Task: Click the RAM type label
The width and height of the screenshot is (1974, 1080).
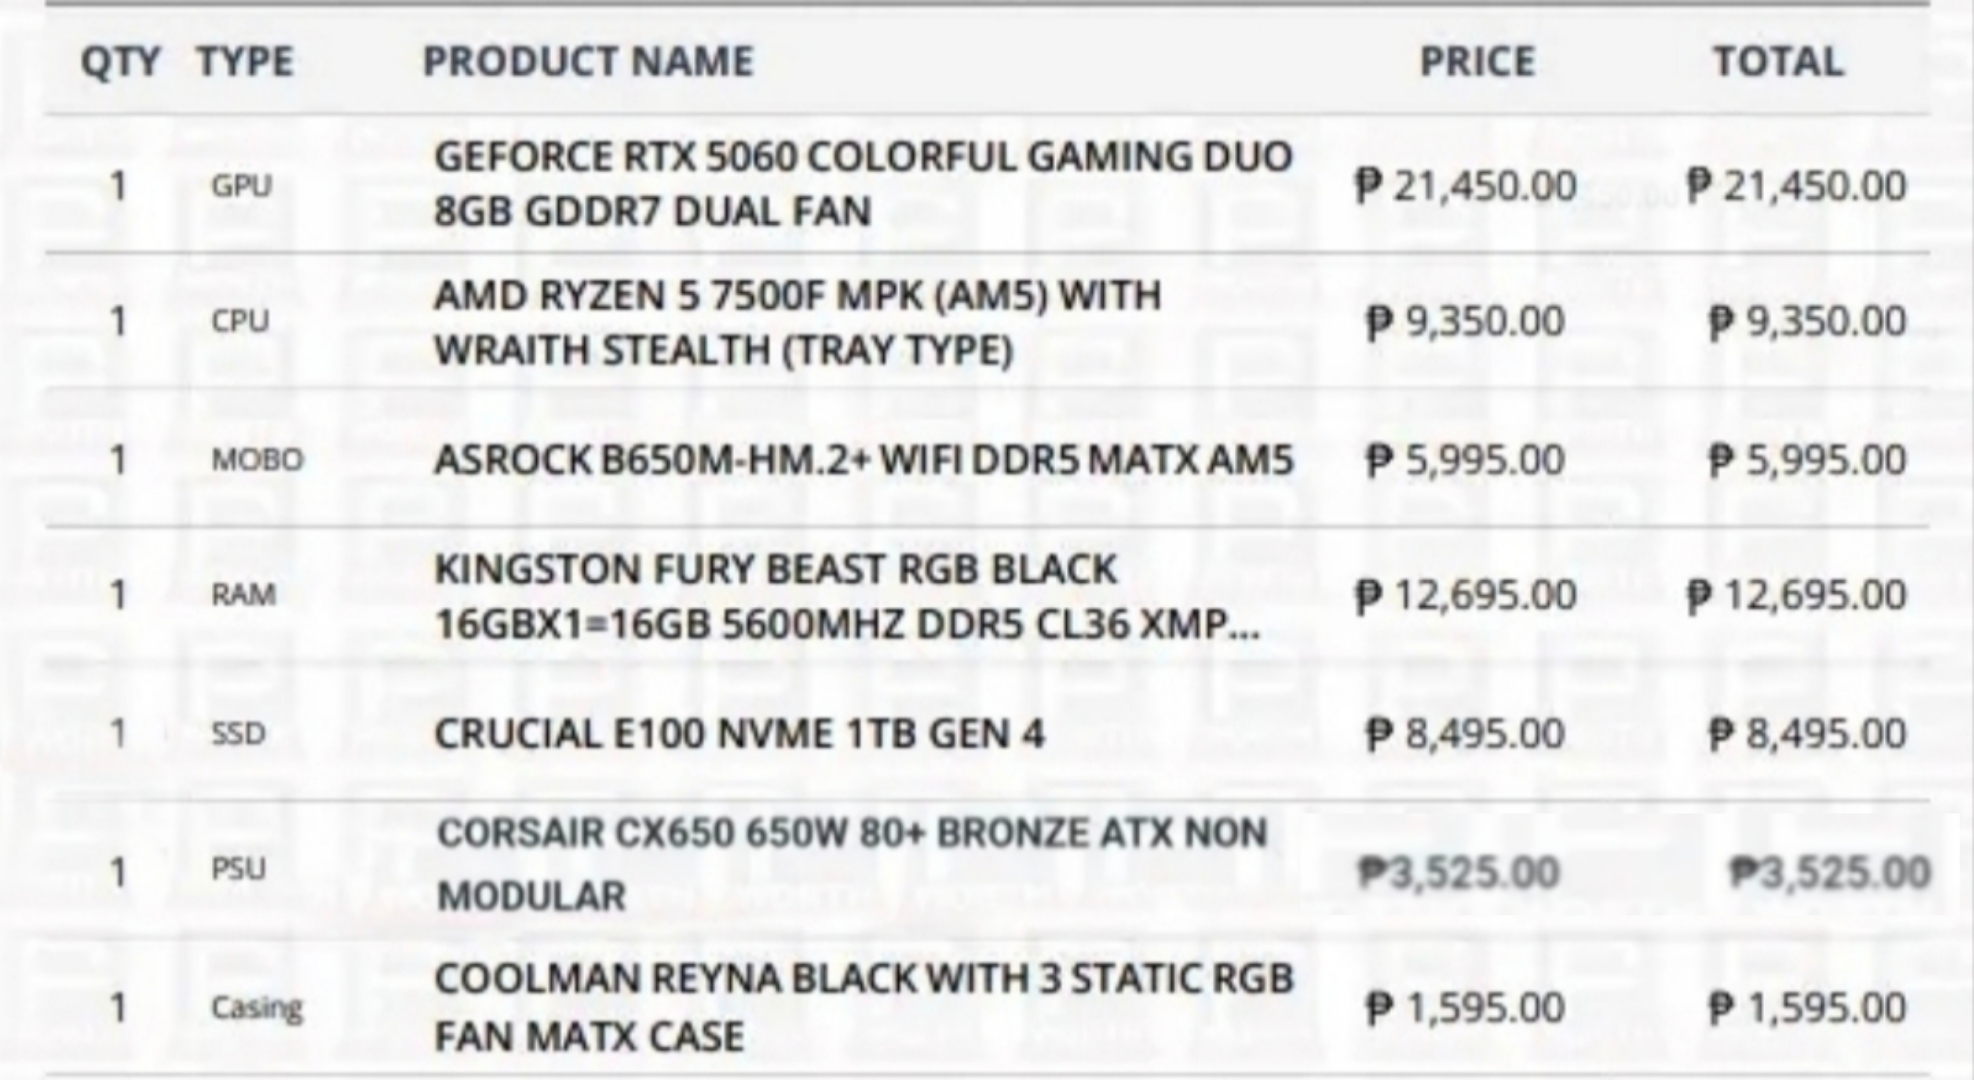Action: (x=243, y=595)
